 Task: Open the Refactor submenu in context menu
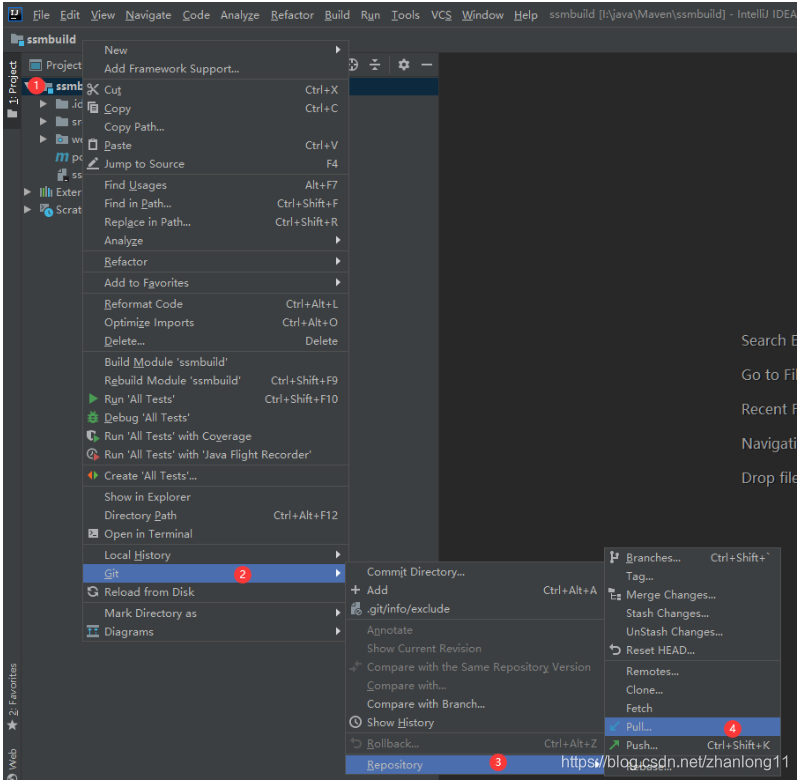click(x=216, y=262)
